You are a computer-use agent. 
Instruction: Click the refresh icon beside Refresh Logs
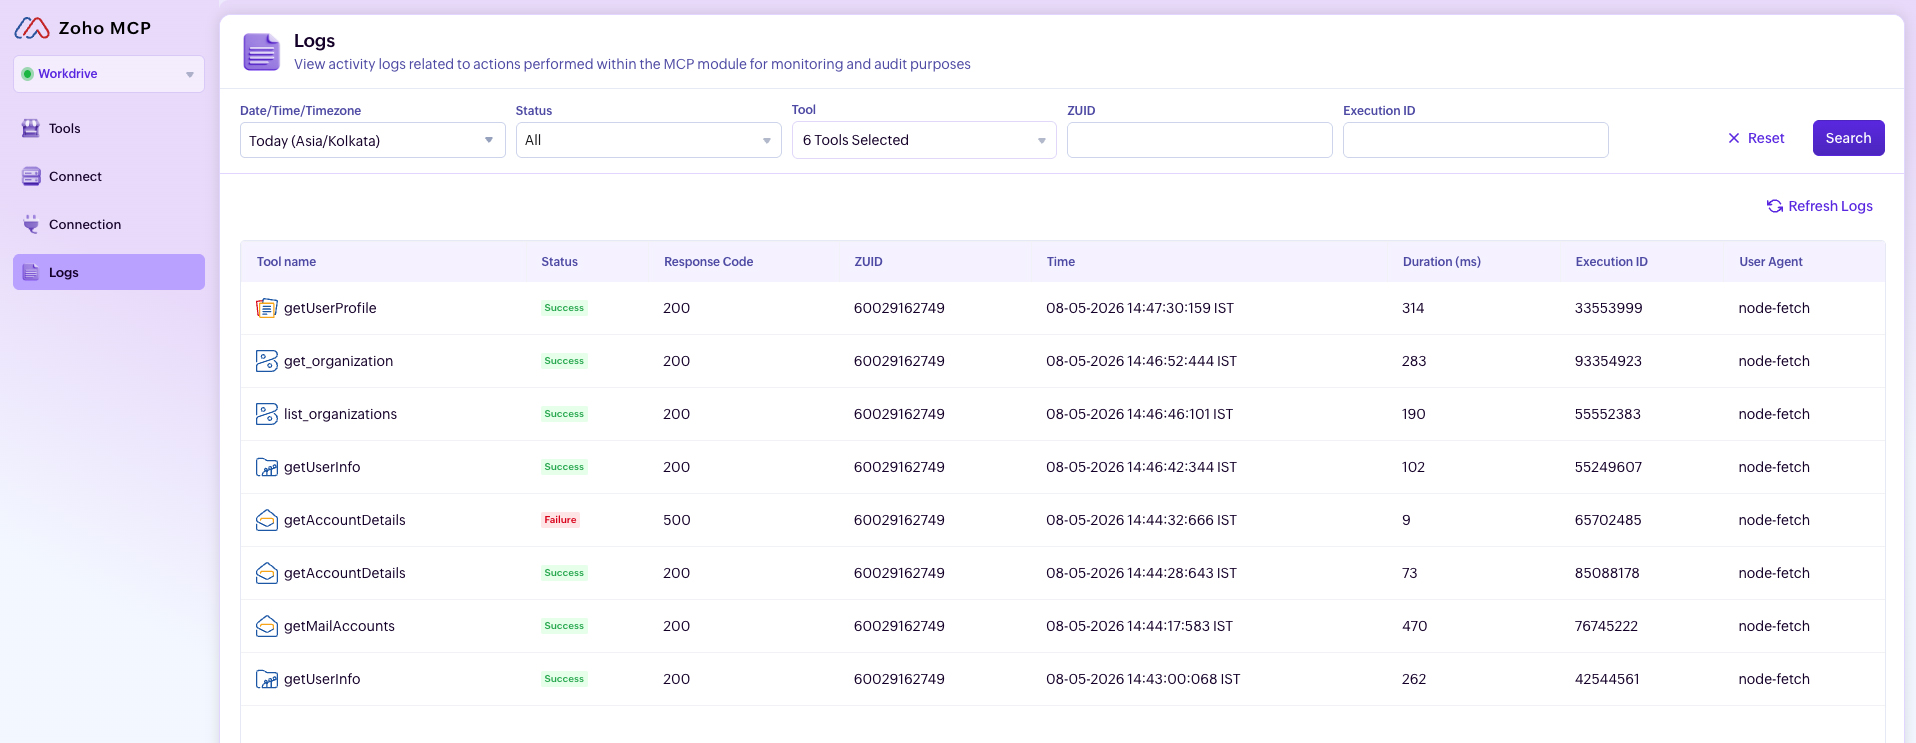tap(1775, 206)
